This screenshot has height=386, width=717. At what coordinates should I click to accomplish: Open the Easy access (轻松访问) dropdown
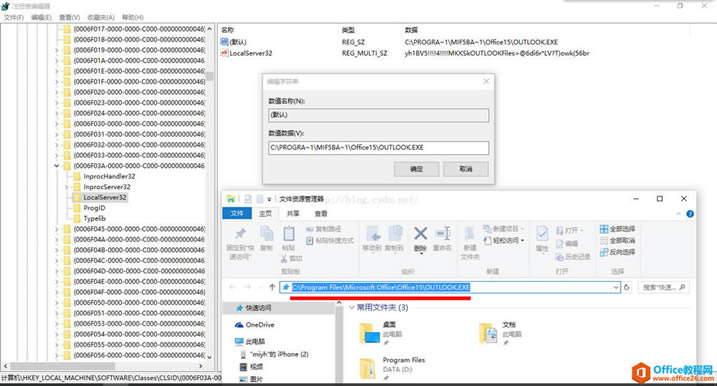click(504, 241)
